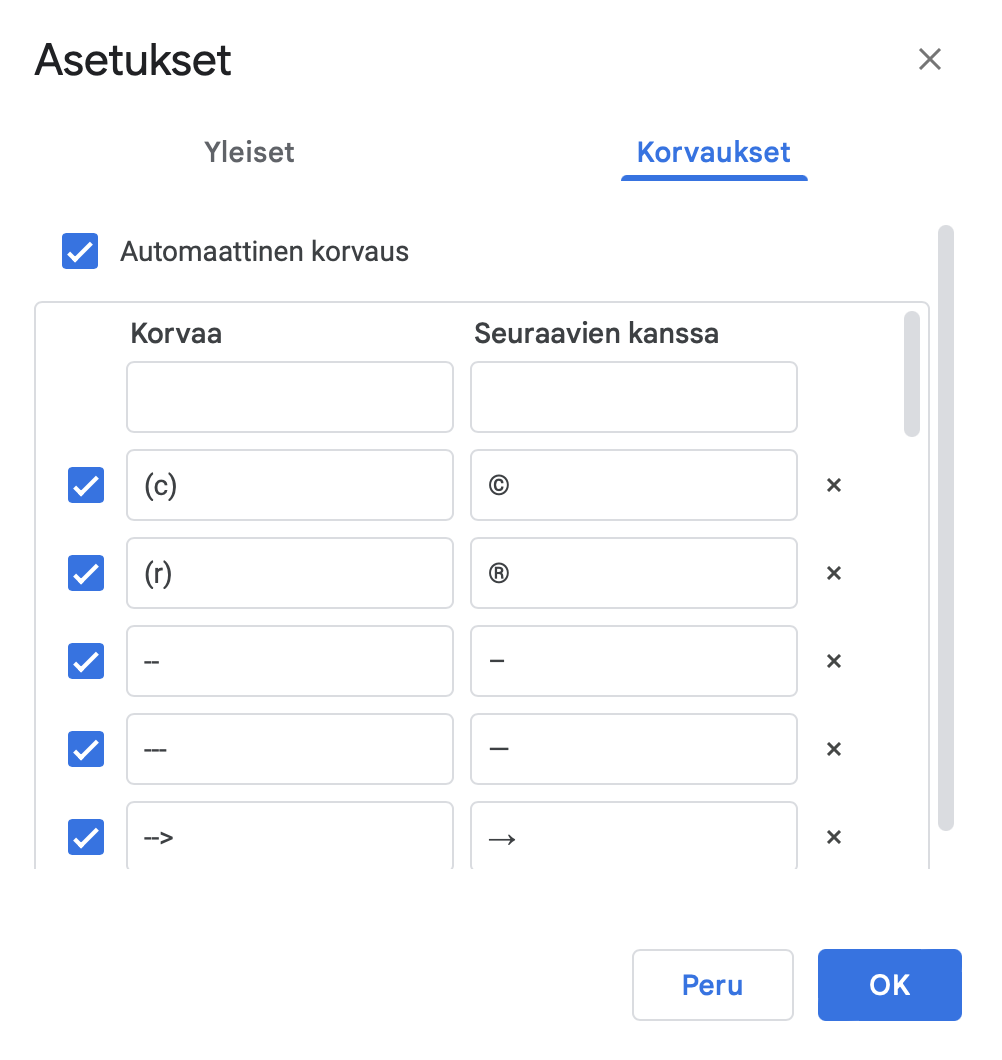The image size is (1002, 1060).
Task: Click the Seuraavien kanssa entry field
Action: 633,397
